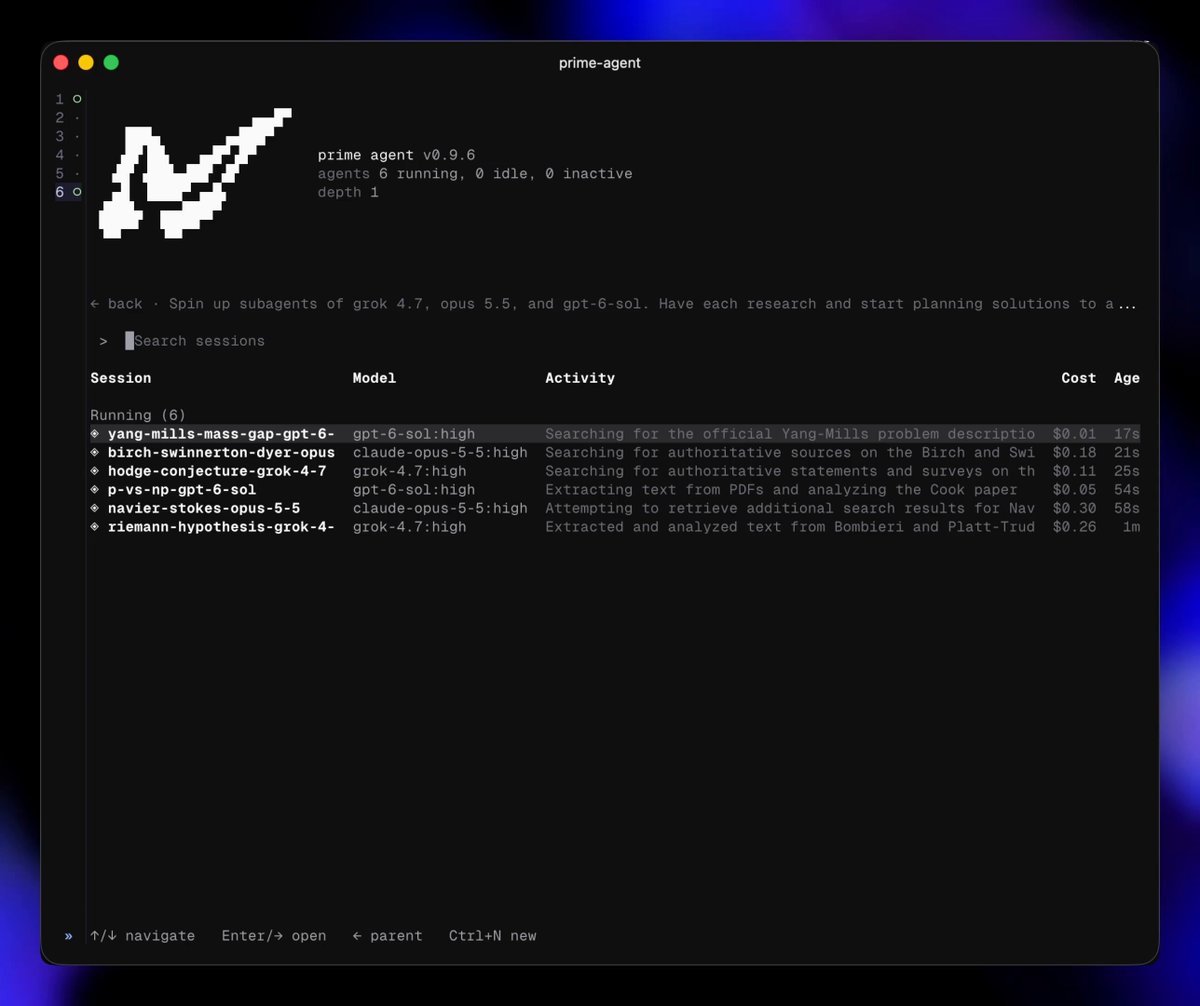Click the Age column header
The image size is (1200, 1006).
click(x=1127, y=378)
